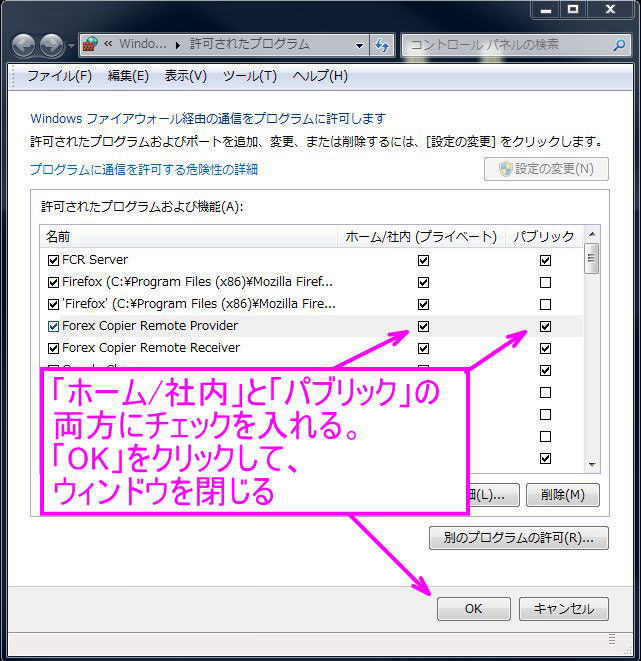Click the Back navigation arrow
The width and height of the screenshot is (641, 661).
pos(23,45)
